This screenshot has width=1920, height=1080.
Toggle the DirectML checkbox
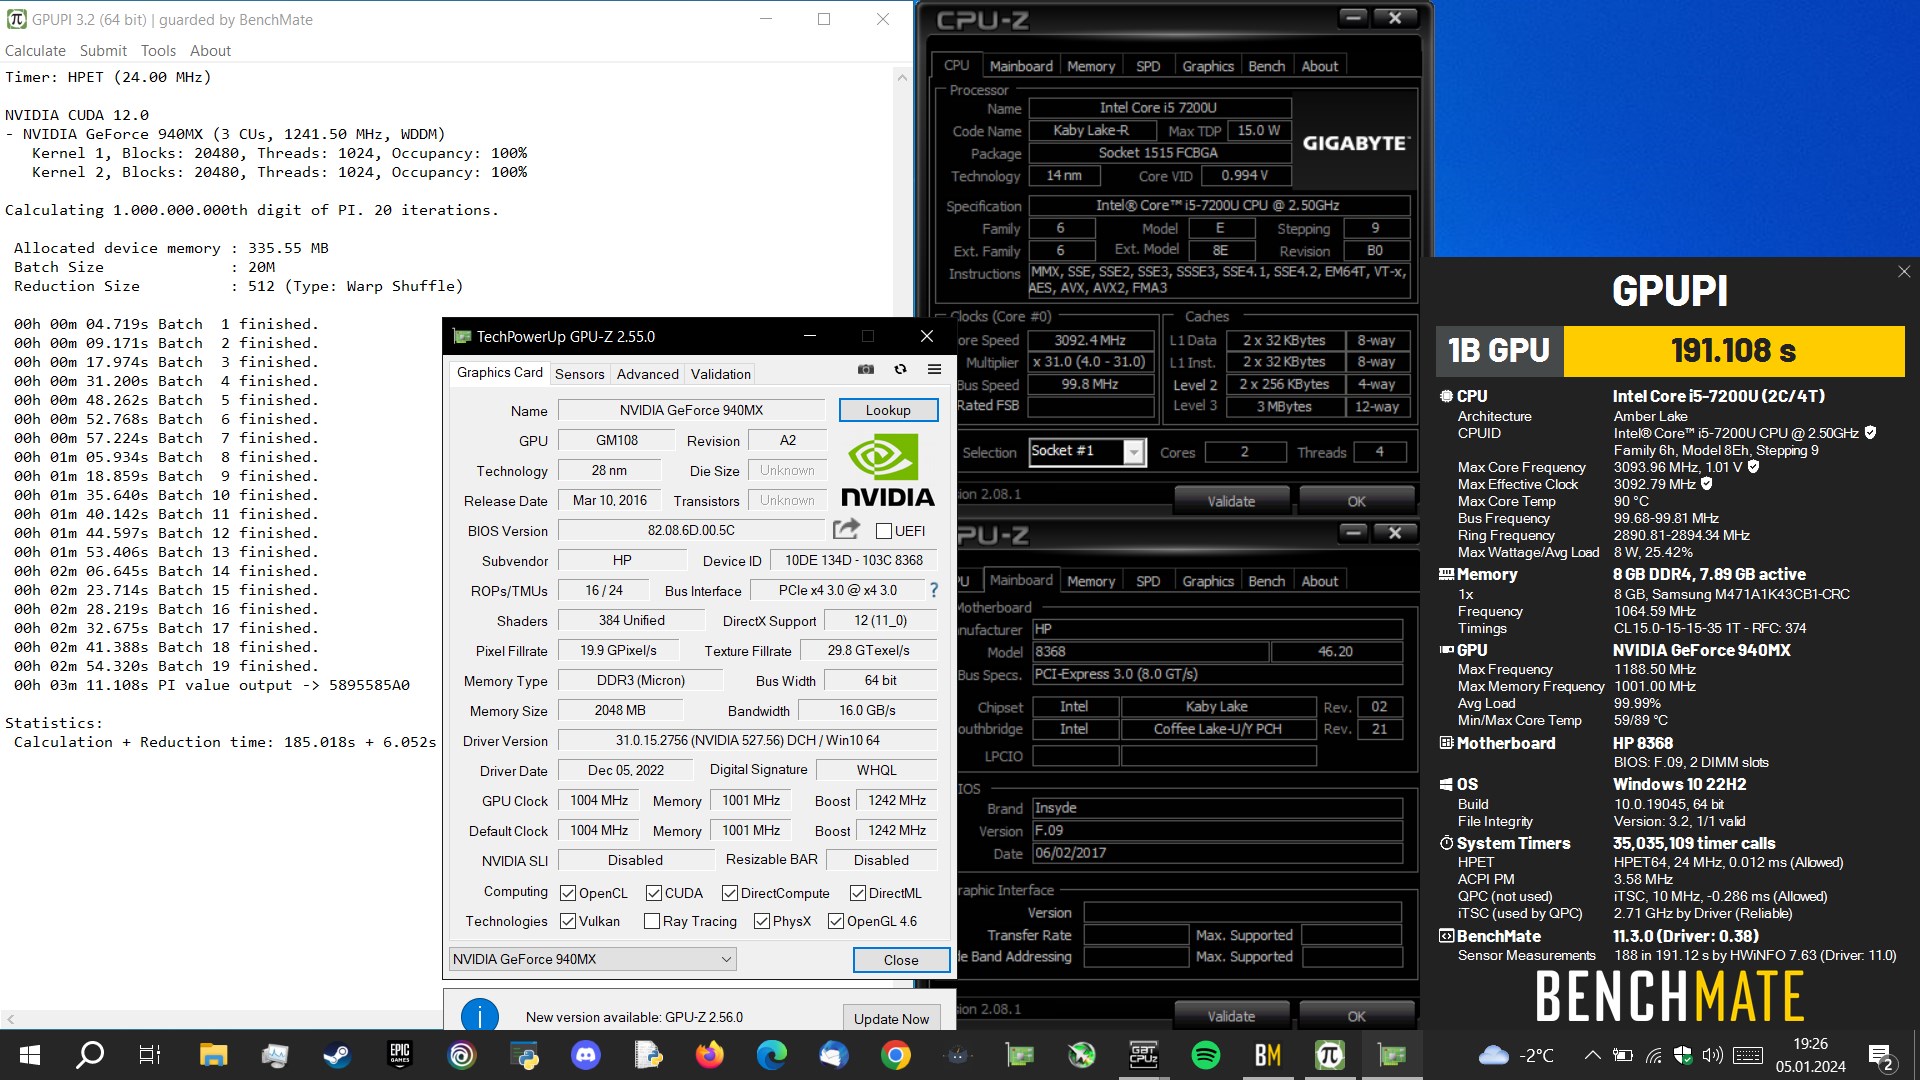[x=858, y=893]
